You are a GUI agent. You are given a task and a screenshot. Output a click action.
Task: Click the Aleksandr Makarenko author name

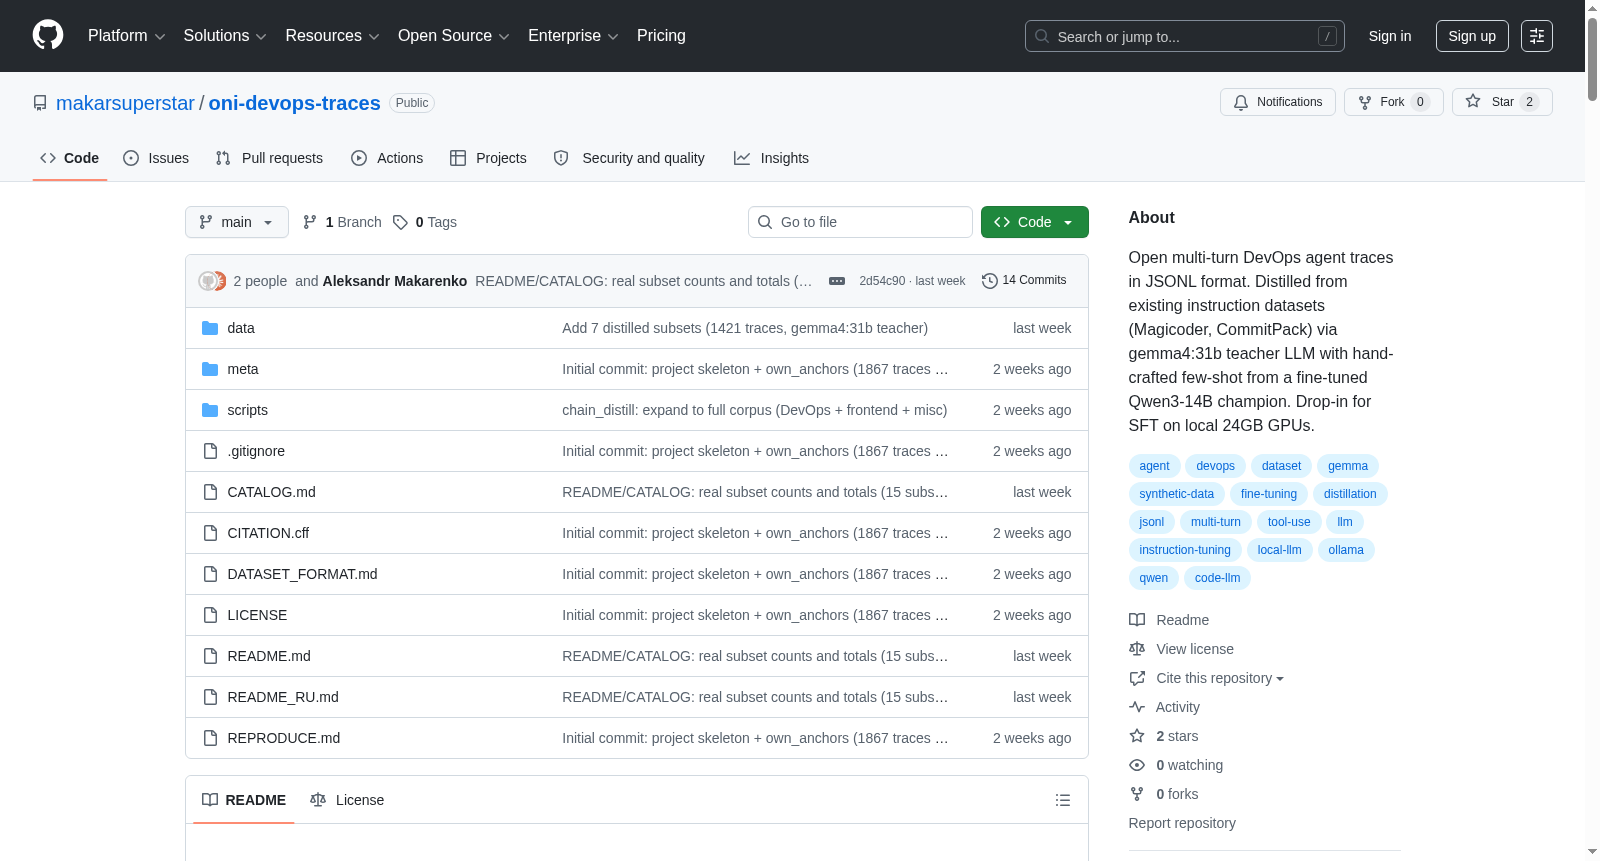coord(395,281)
